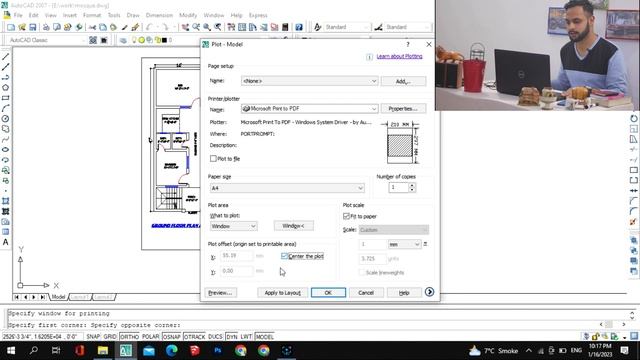
Task: Click the Save icon in Standard toolbar
Action: [x=33, y=27]
